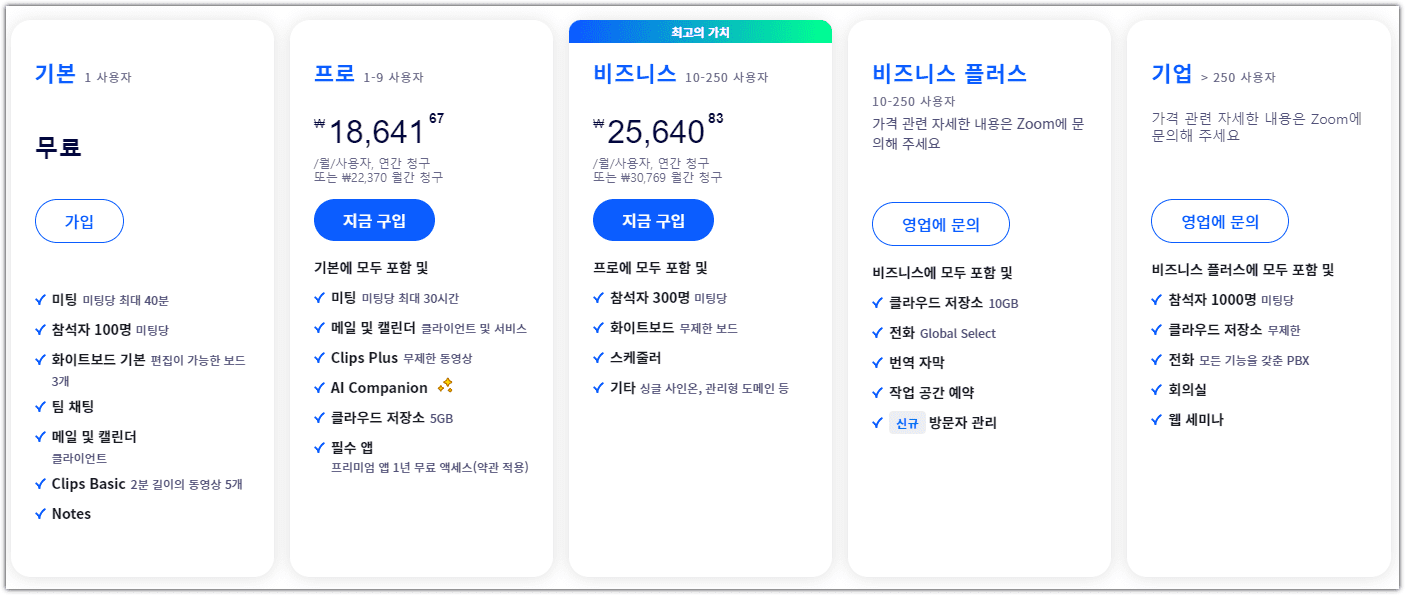Click the checkmark beside 스케줄러
This screenshot has height=595, width=1405.
pyautogui.click(x=598, y=358)
